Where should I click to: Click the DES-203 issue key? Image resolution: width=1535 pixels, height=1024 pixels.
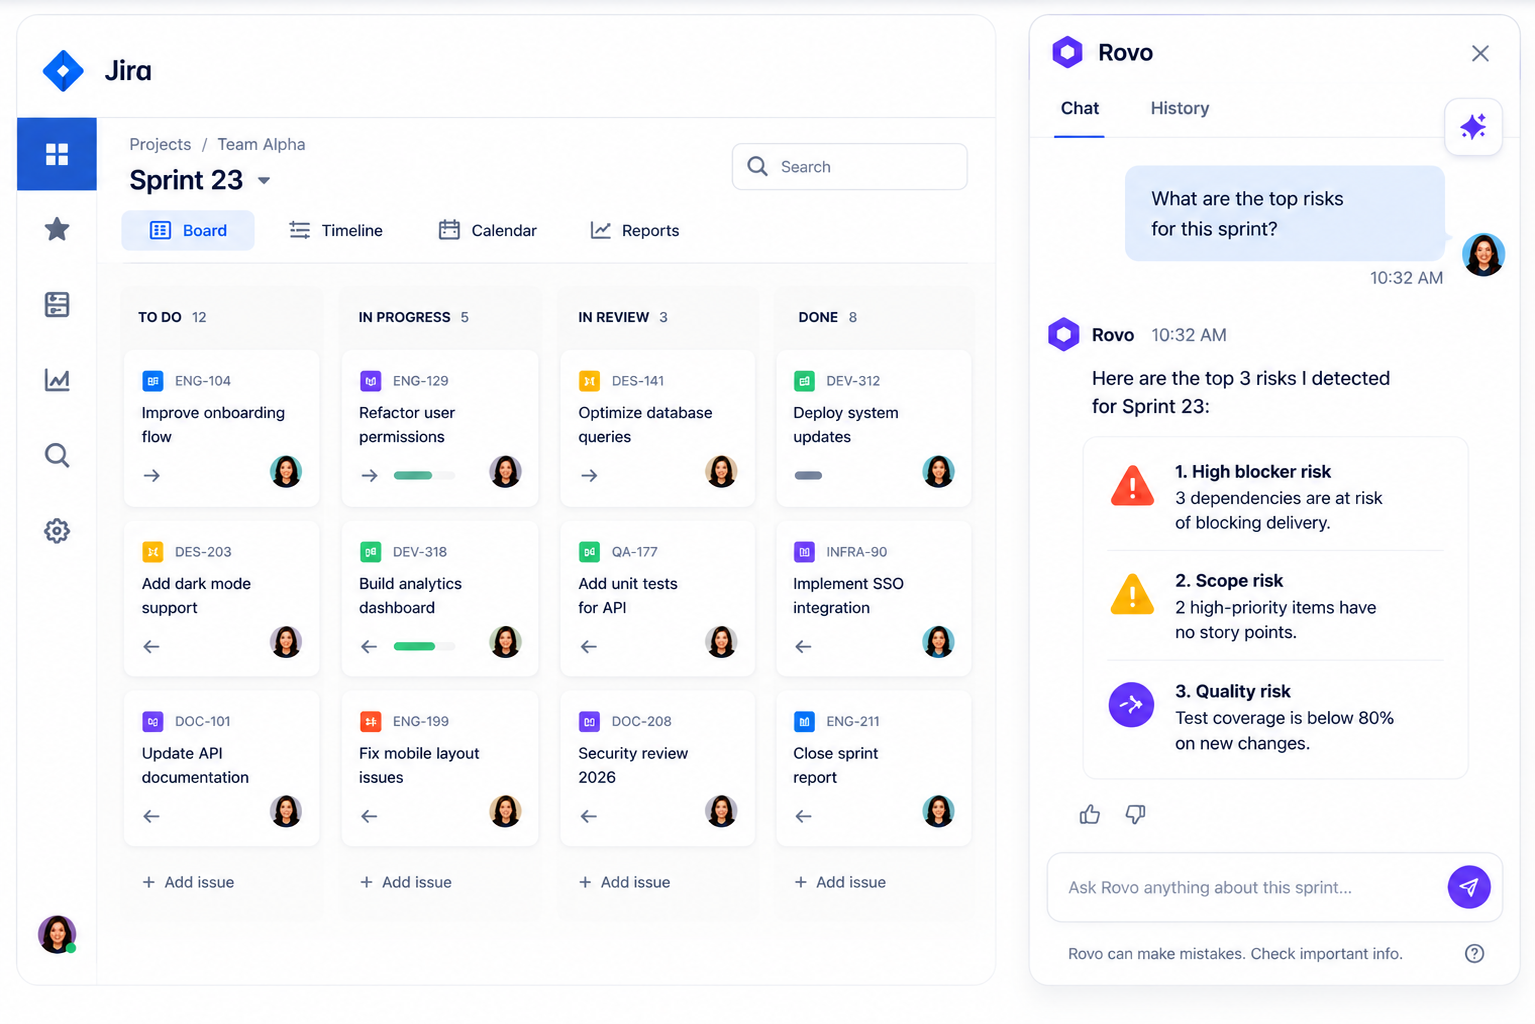click(x=203, y=552)
